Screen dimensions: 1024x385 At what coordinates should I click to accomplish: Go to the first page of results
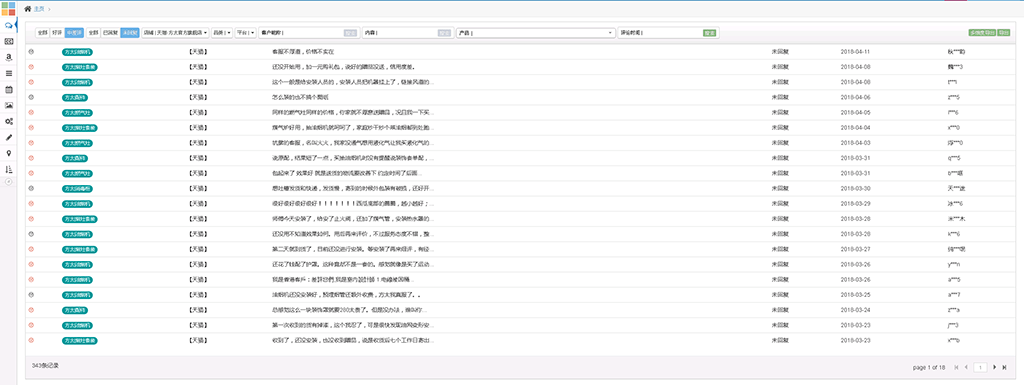coord(956,367)
